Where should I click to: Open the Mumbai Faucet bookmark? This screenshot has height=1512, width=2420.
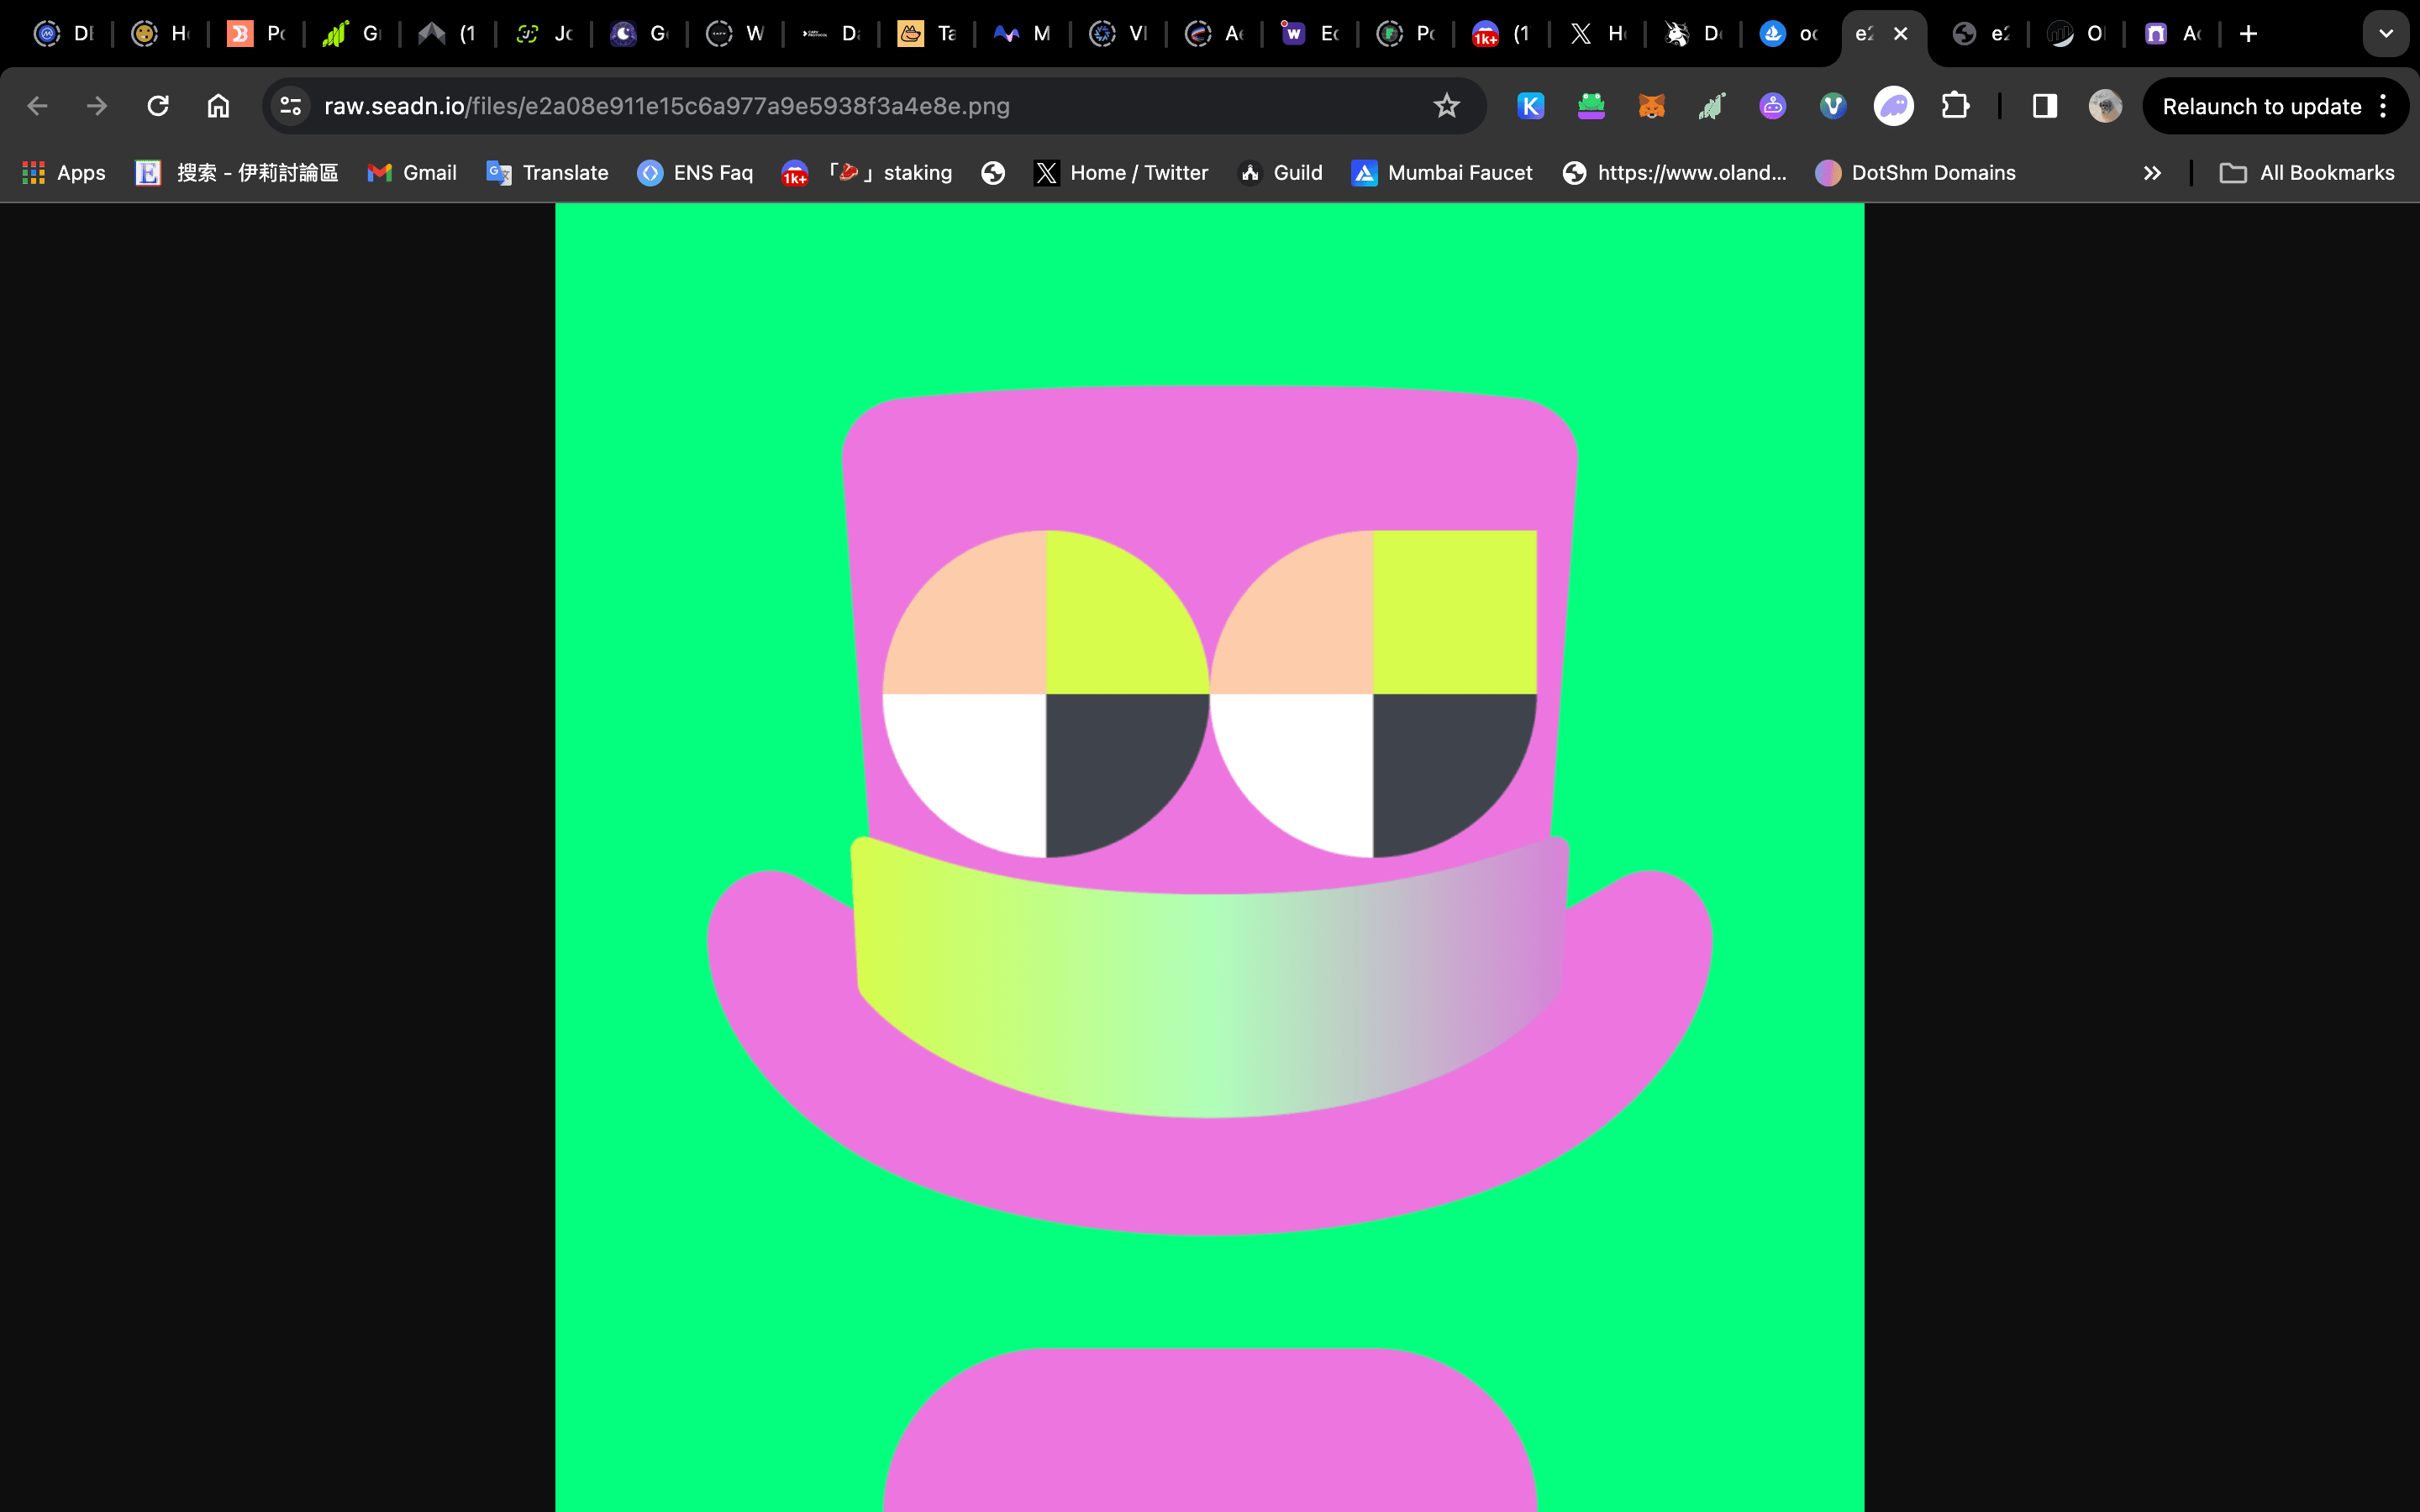pyautogui.click(x=1441, y=173)
